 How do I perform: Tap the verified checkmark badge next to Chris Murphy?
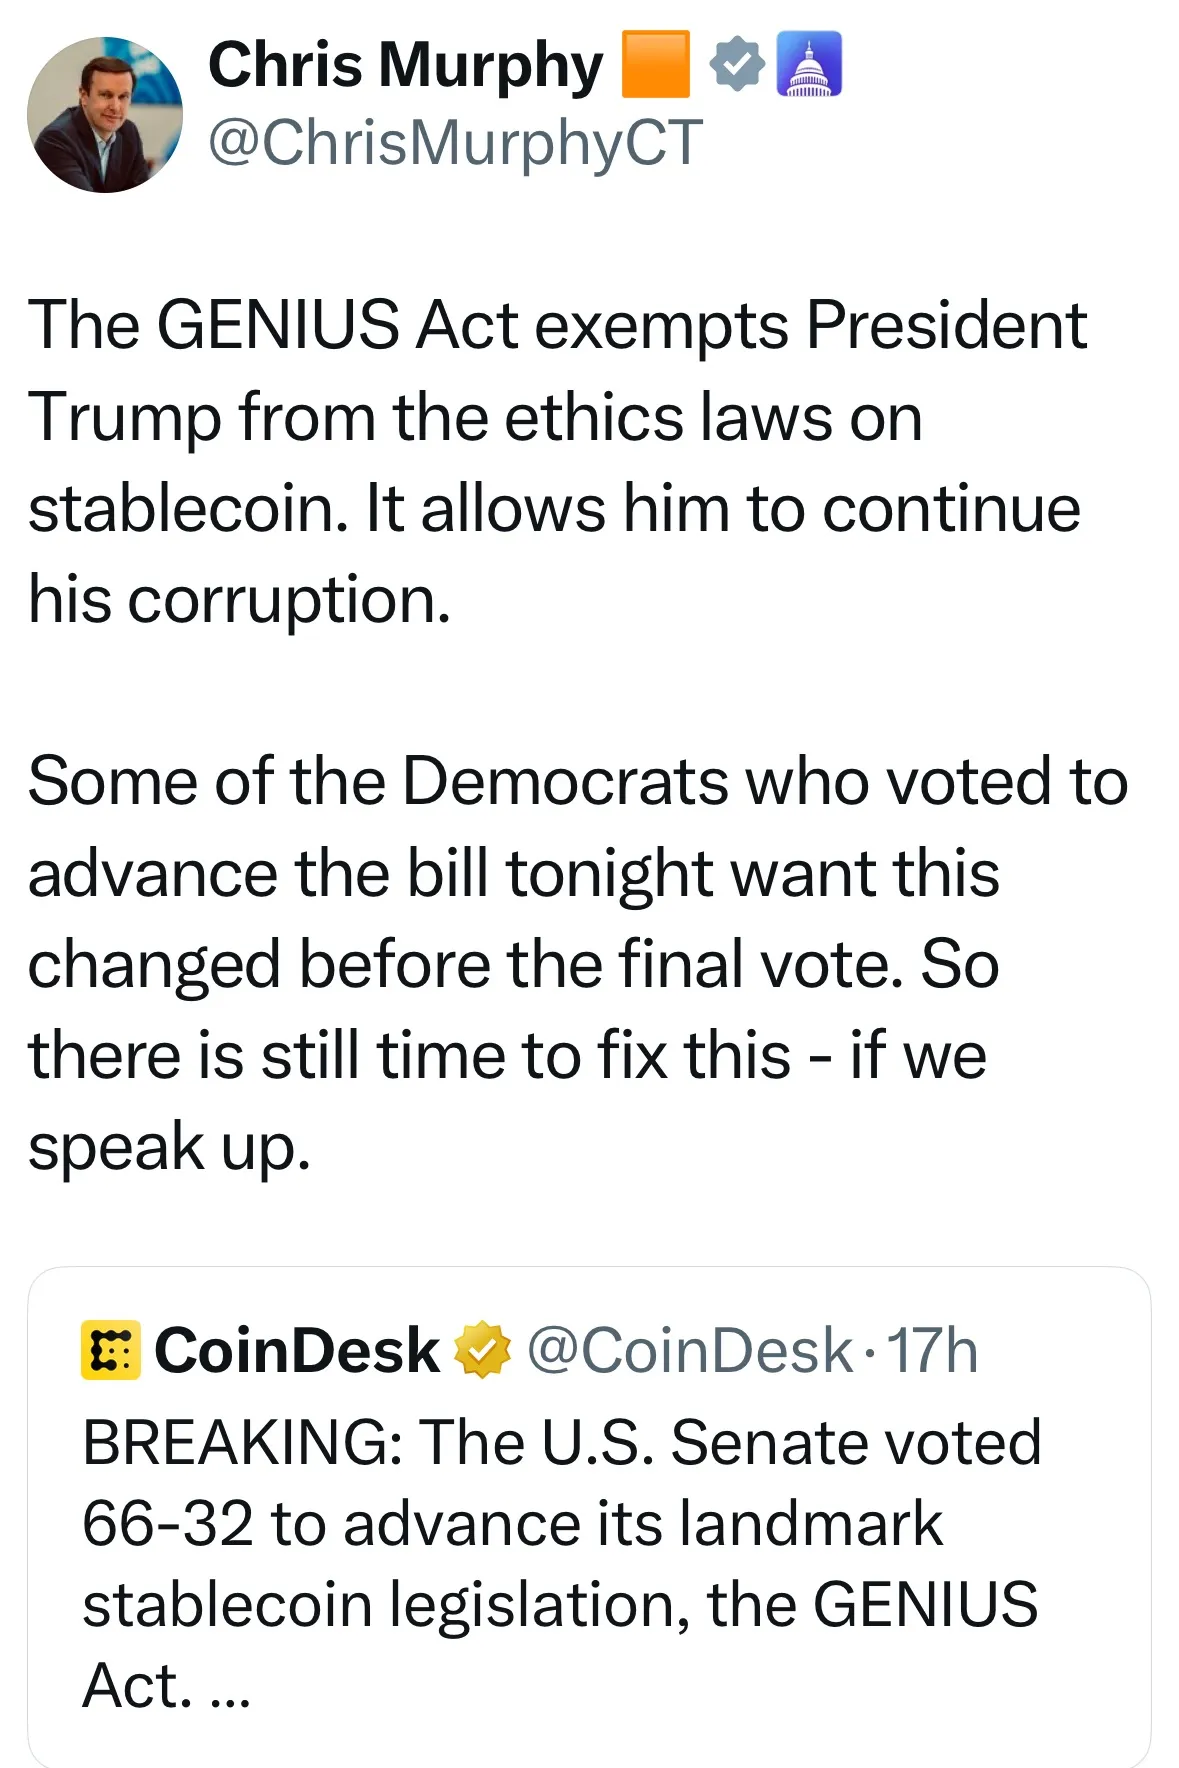(x=737, y=65)
